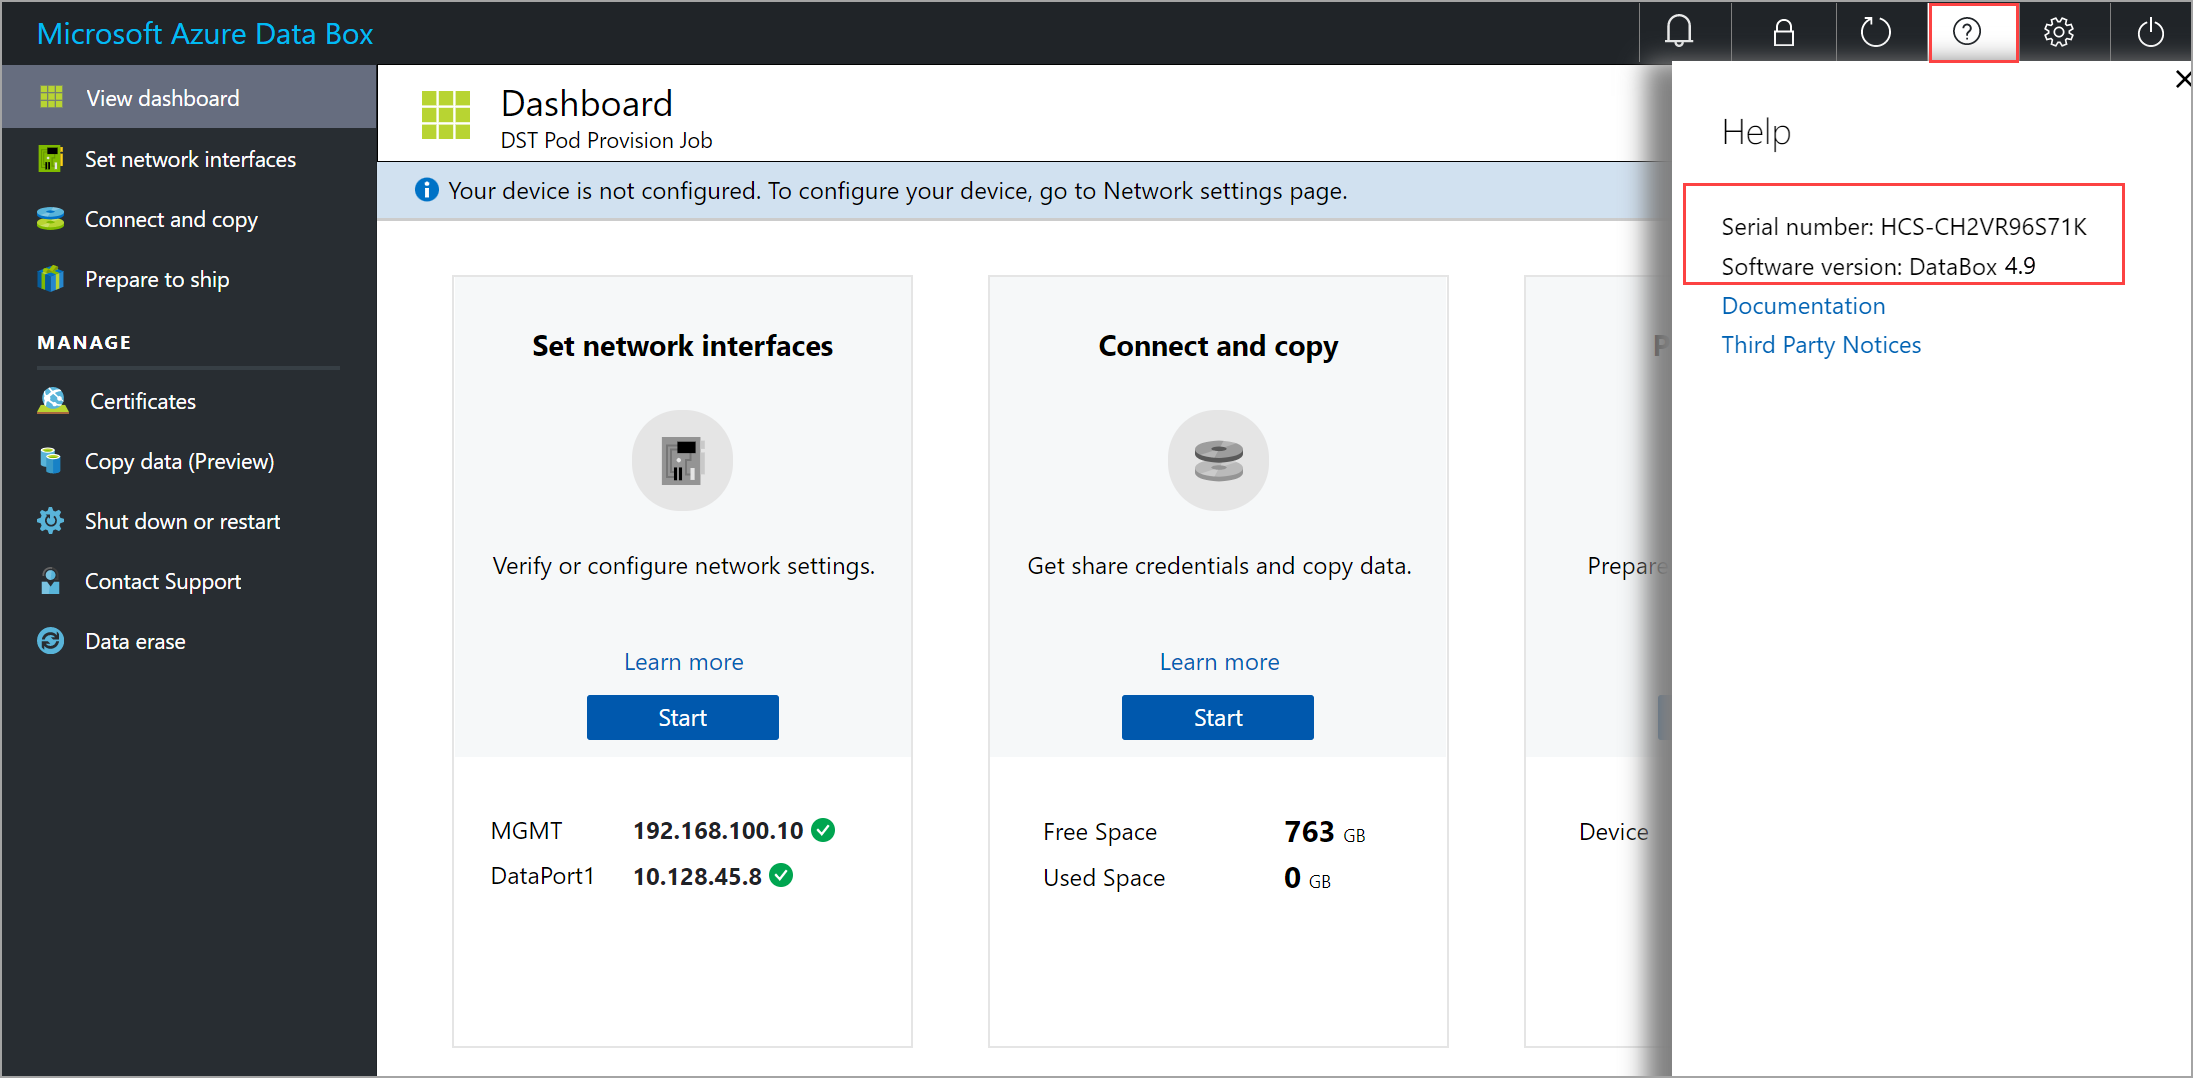Click the power icon in header
This screenshot has width=2193, height=1078.
pyautogui.click(x=2150, y=33)
